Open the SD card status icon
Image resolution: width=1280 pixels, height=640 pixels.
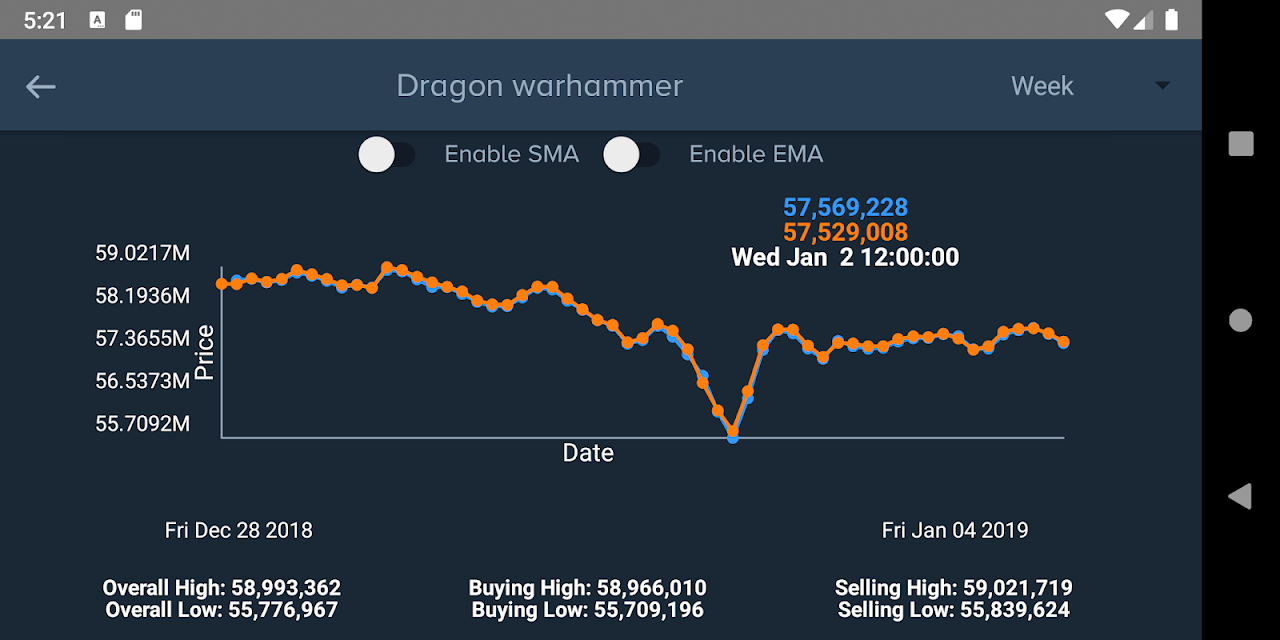134,20
